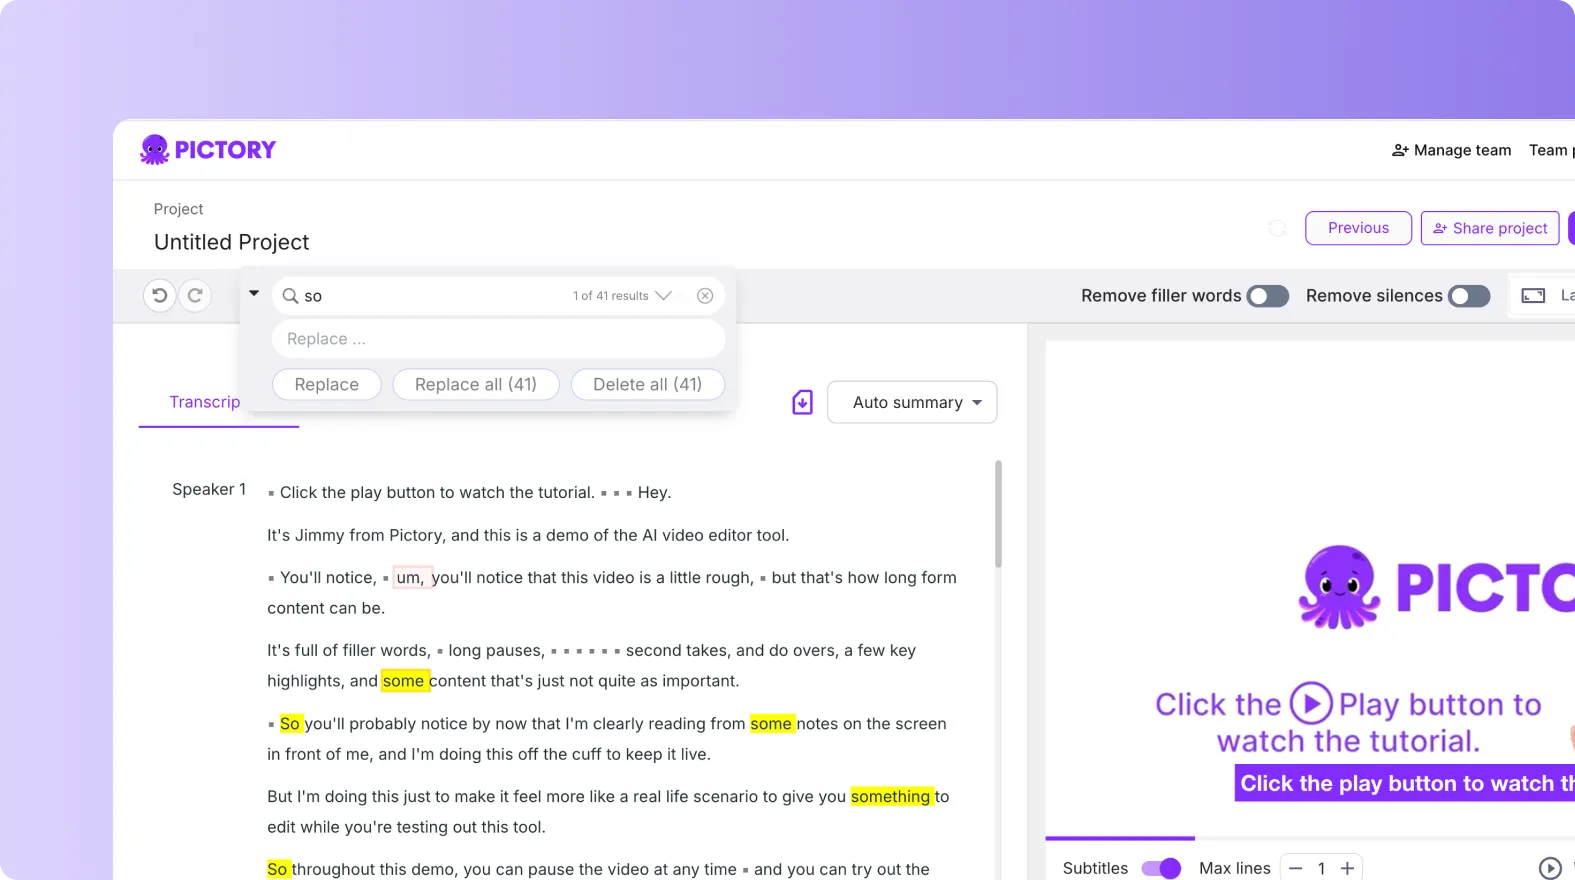Increase max lines with plus icon
This screenshot has height=880, width=1575.
pyautogui.click(x=1347, y=868)
